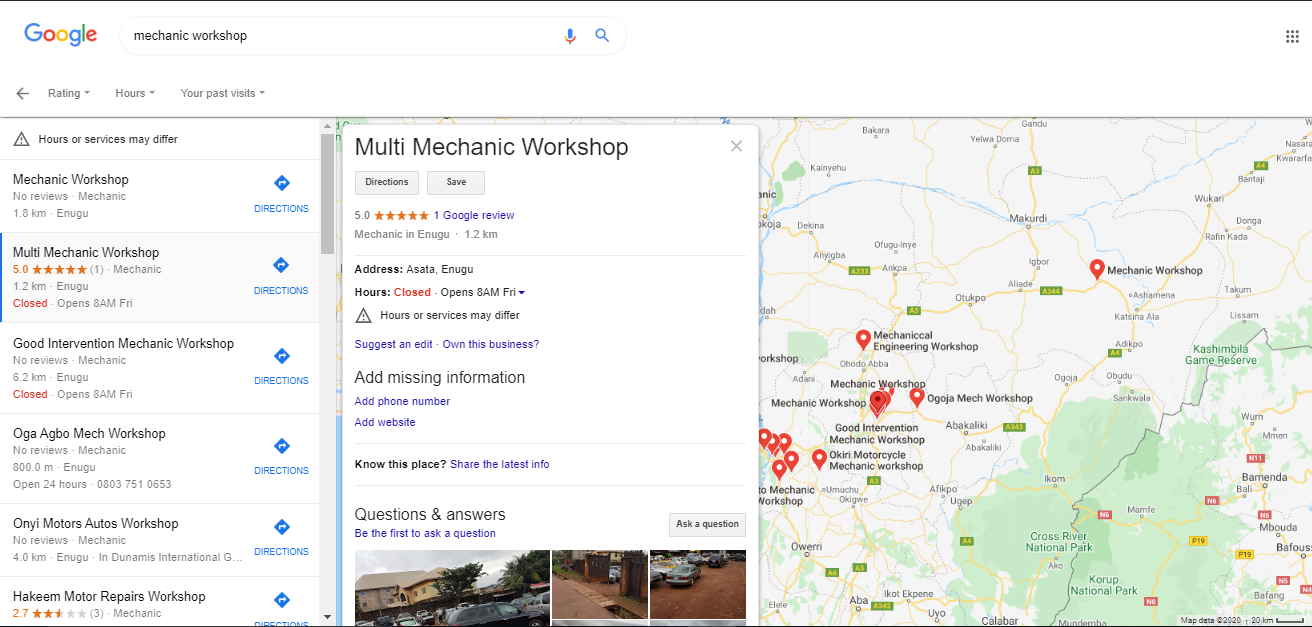Click the Directions button in the details panel
The width and height of the screenshot is (1312, 627).
pyautogui.click(x=387, y=183)
